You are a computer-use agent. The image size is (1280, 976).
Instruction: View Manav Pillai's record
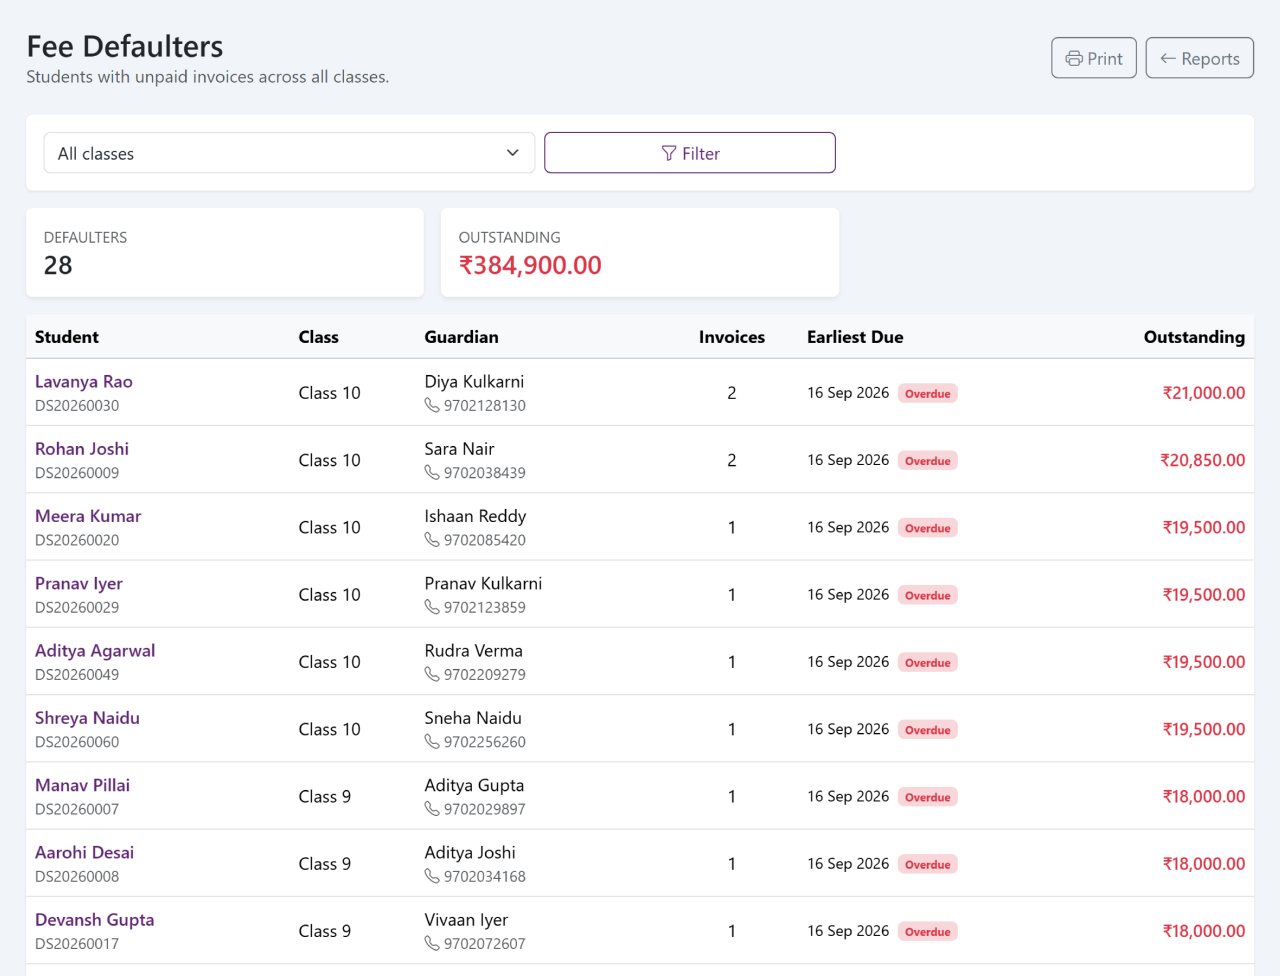[x=82, y=785]
